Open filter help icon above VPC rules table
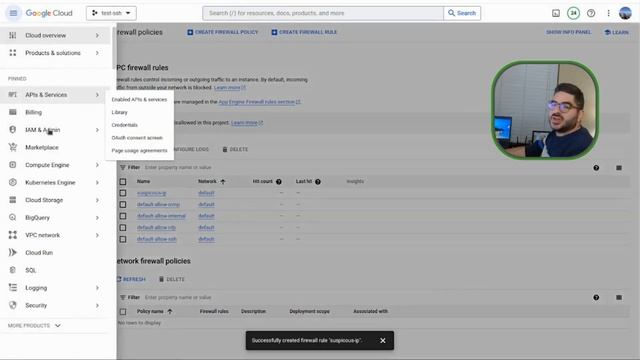Image resolution: width=640 pixels, height=360 pixels. point(596,168)
